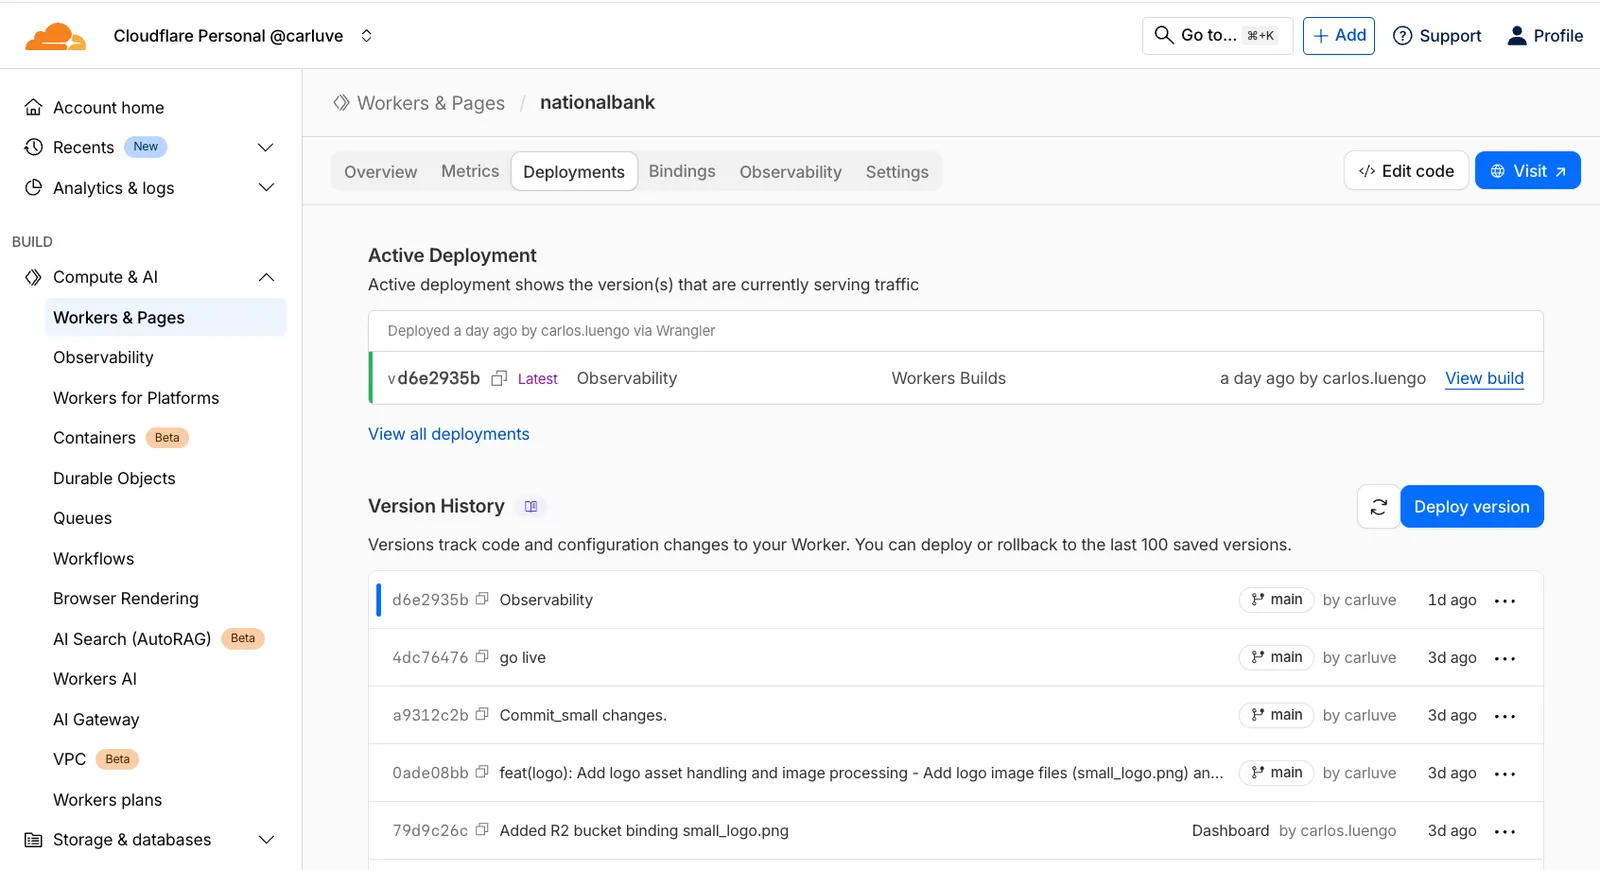Open View all deployments link

[449, 434]
